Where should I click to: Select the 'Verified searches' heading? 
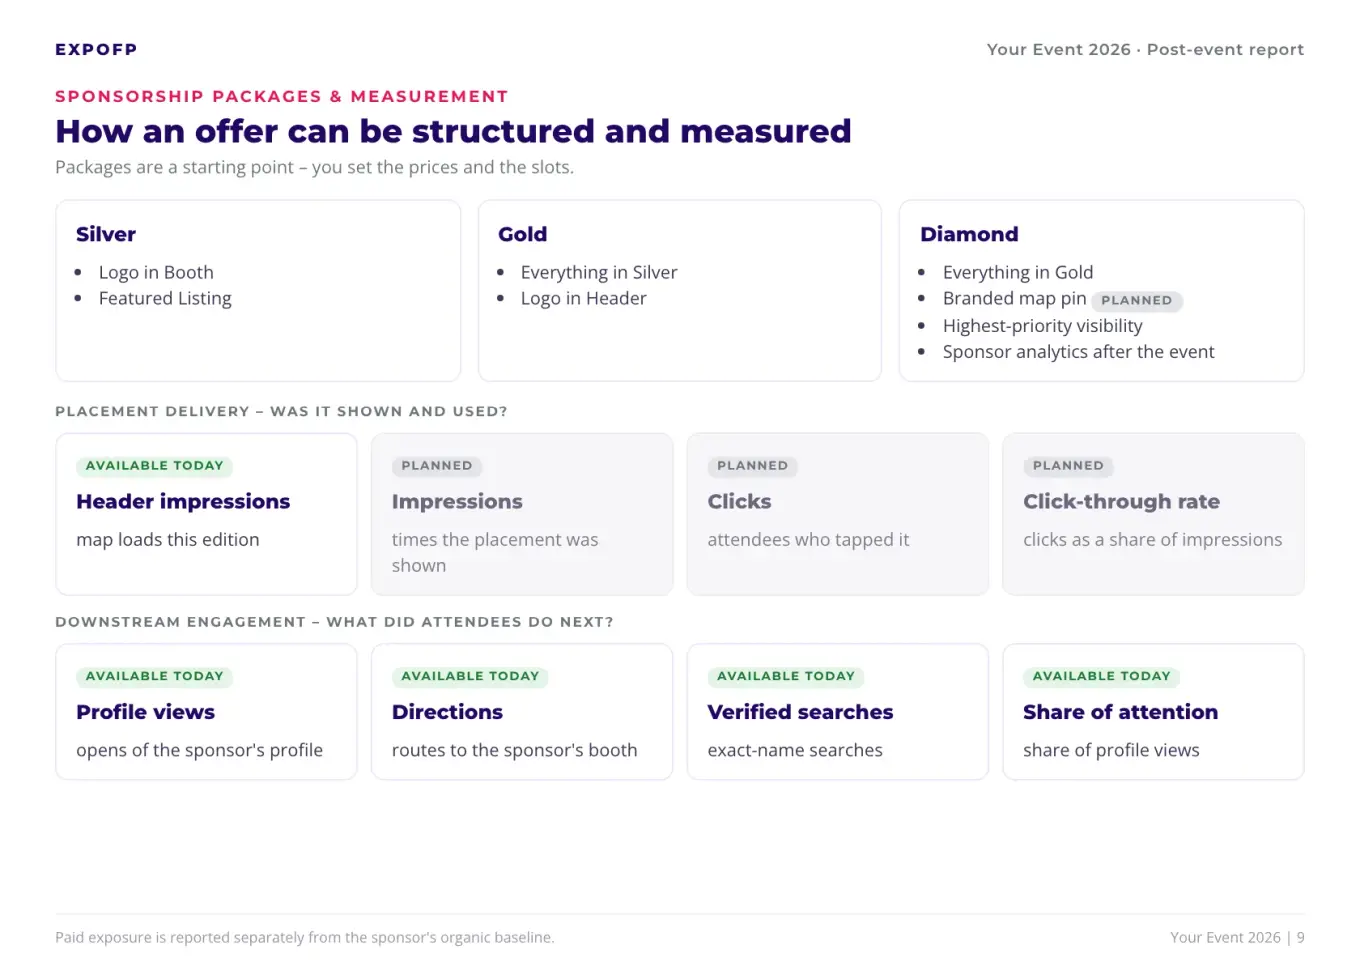(x=801, y=712)
